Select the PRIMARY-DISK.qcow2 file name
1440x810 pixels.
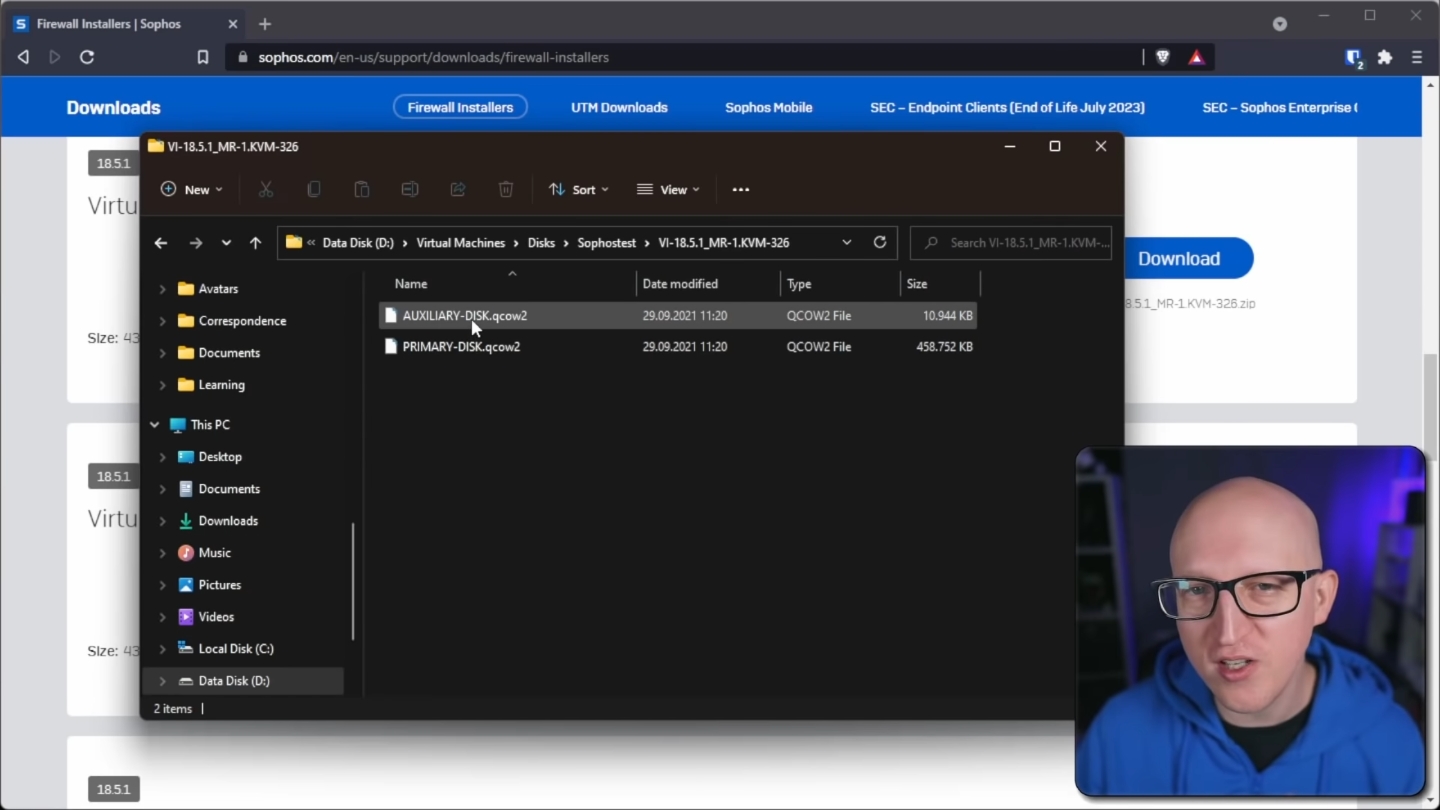[x=461, y=346]
